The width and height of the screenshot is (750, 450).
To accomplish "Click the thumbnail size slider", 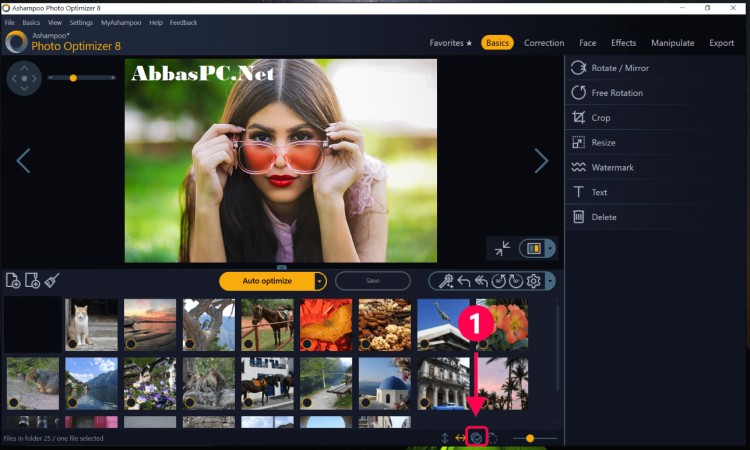I will click(535, 438).
